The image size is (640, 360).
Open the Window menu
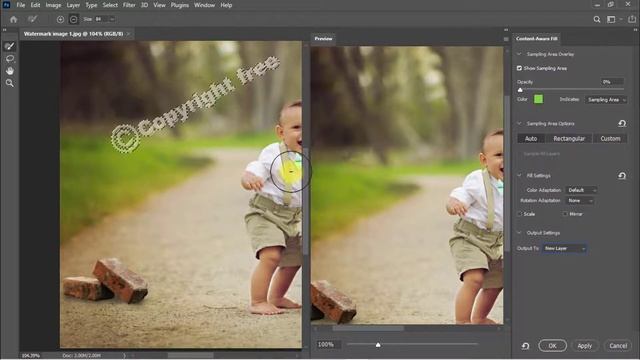[x=204, y=5]
